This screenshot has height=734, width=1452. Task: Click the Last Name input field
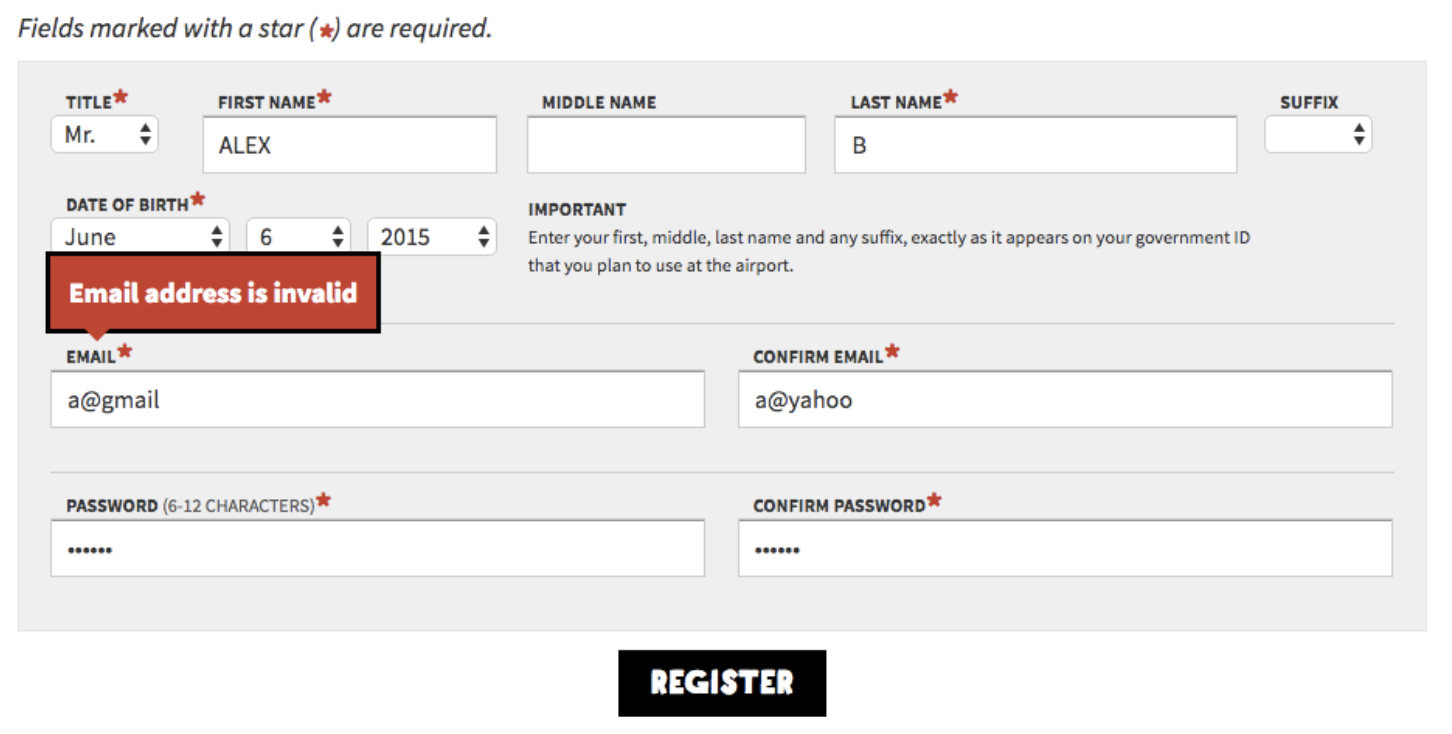coord(1035,145)
